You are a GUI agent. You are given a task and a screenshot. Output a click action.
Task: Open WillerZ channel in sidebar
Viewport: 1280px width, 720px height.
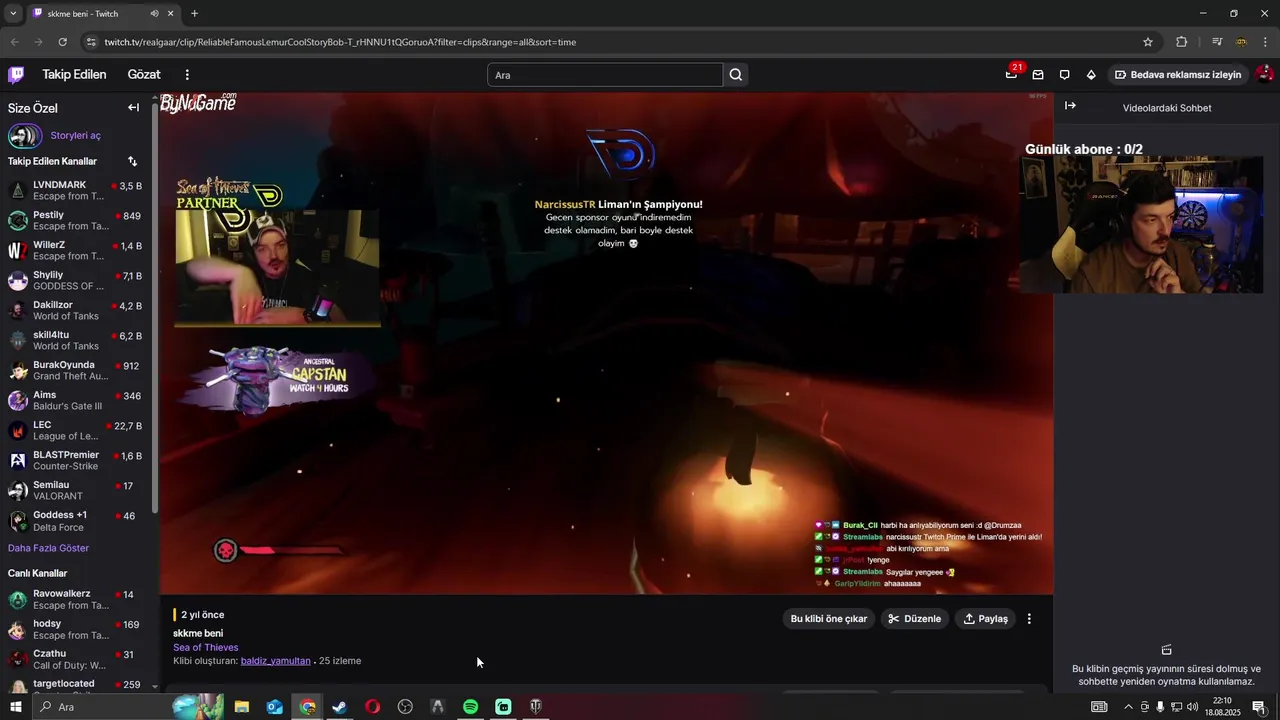coord(76,251)
